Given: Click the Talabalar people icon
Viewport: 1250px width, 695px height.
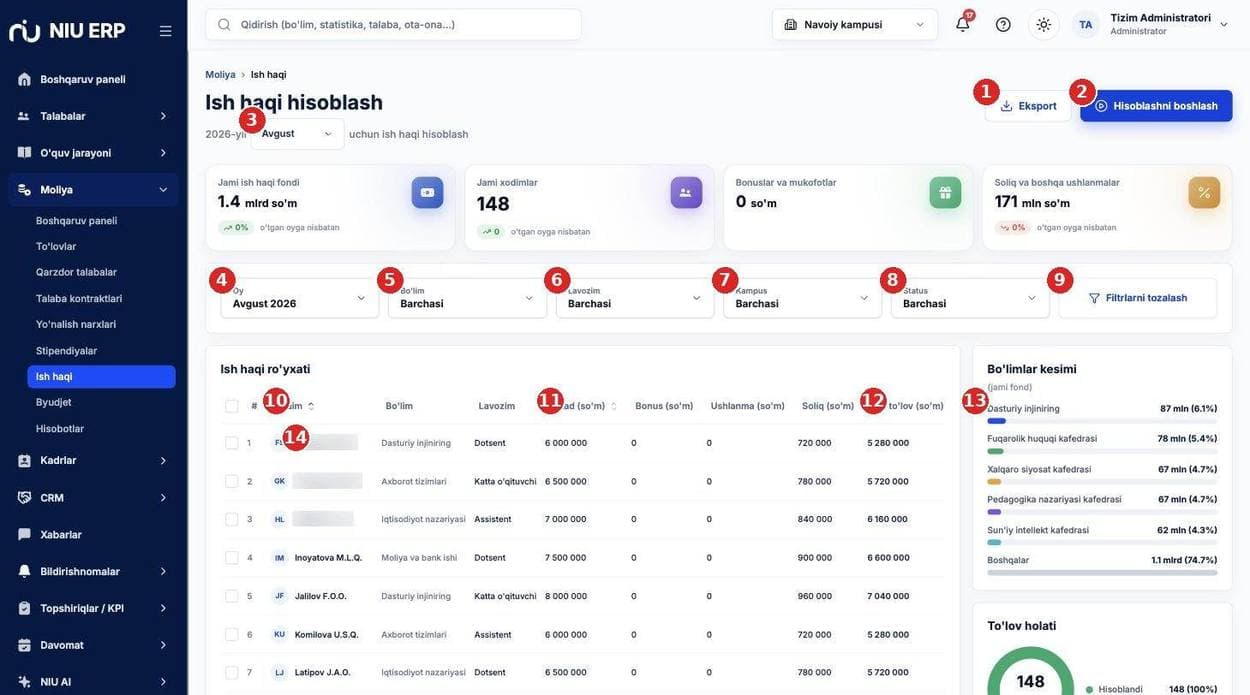Looking at the screenshot, I should tap(24, 116).
